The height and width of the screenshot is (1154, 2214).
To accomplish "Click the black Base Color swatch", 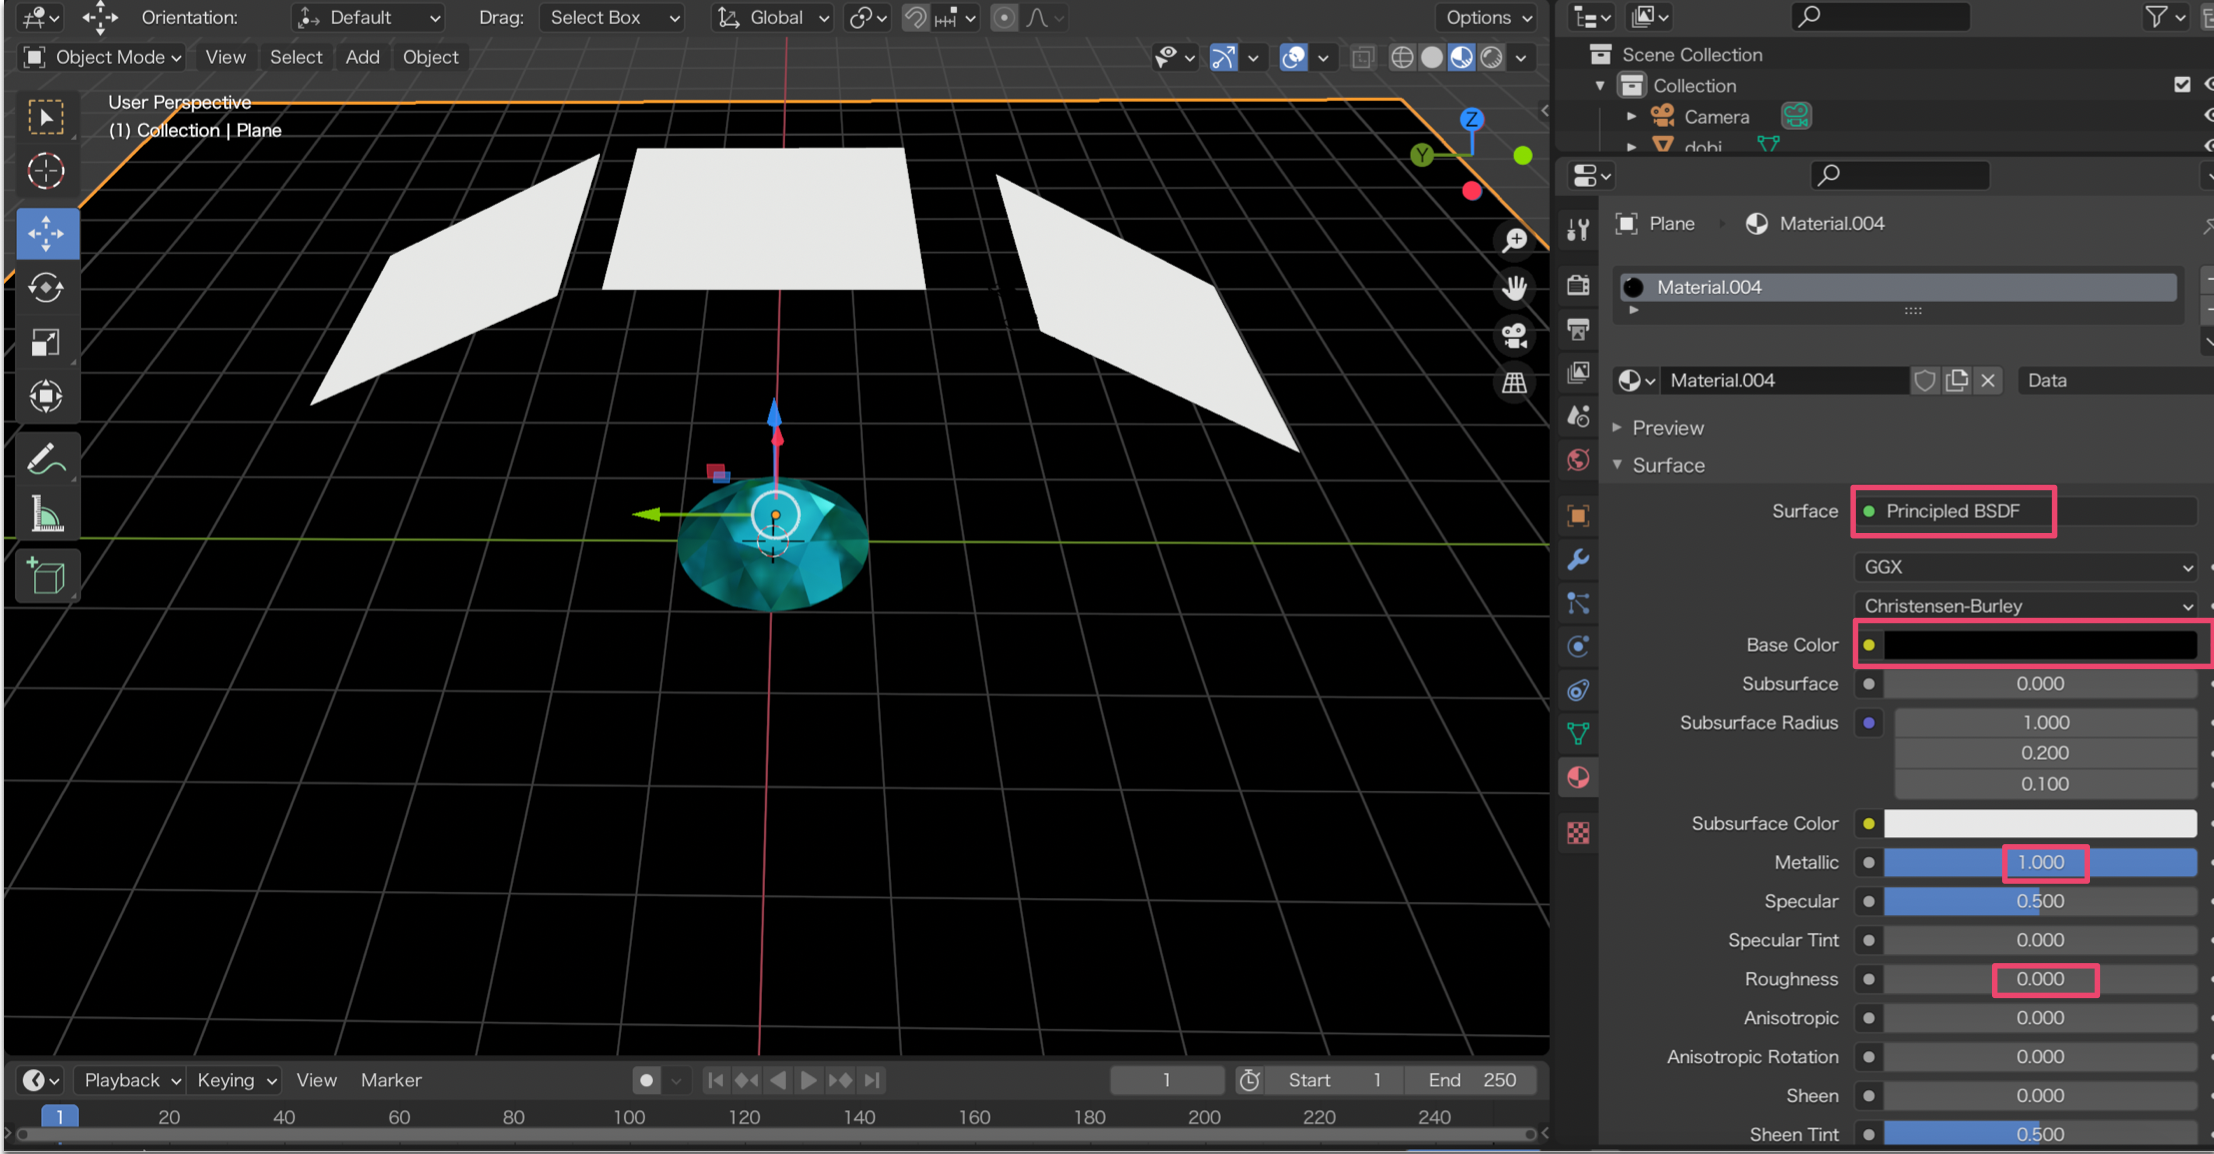I will coord(2039,645).
